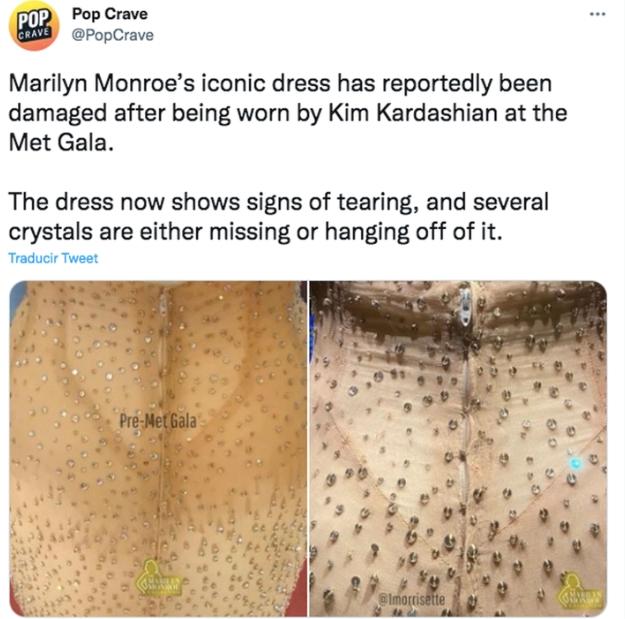
Task: Click the paragraph about tearing and crystals
Action: [x=279, y=216]
